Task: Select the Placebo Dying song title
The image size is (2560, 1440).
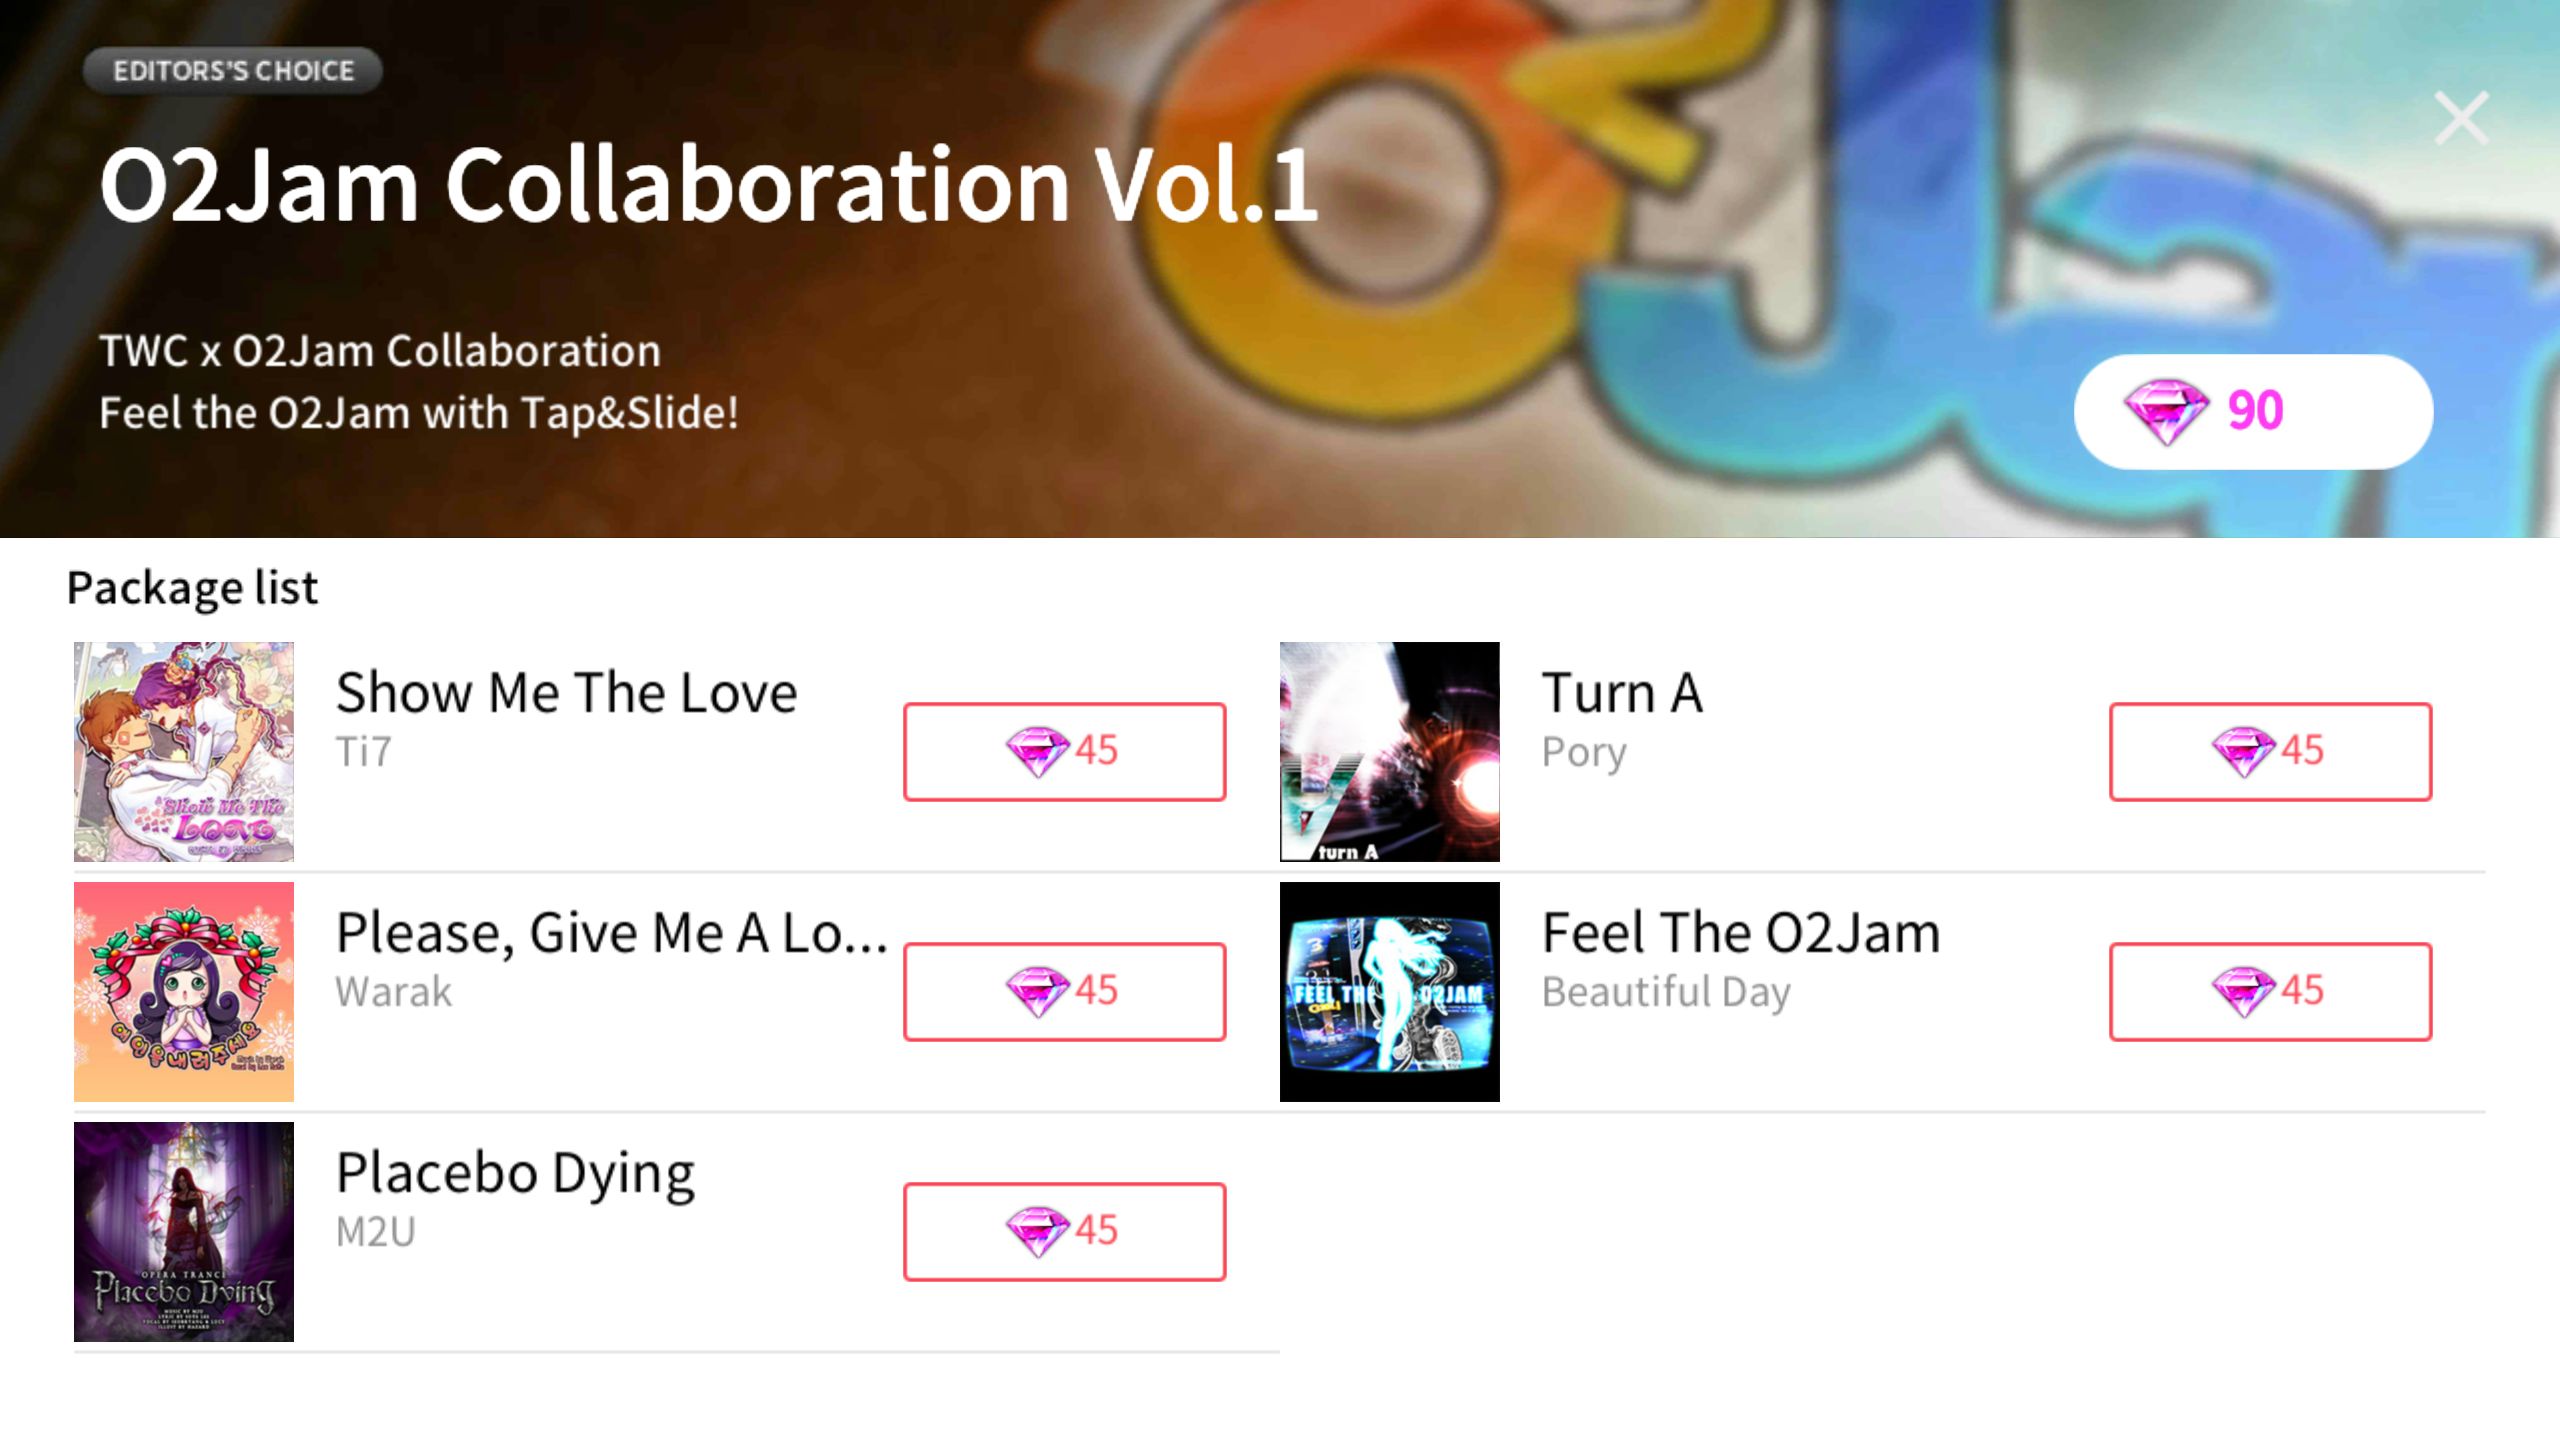Action: click(x=515, y=1174)
